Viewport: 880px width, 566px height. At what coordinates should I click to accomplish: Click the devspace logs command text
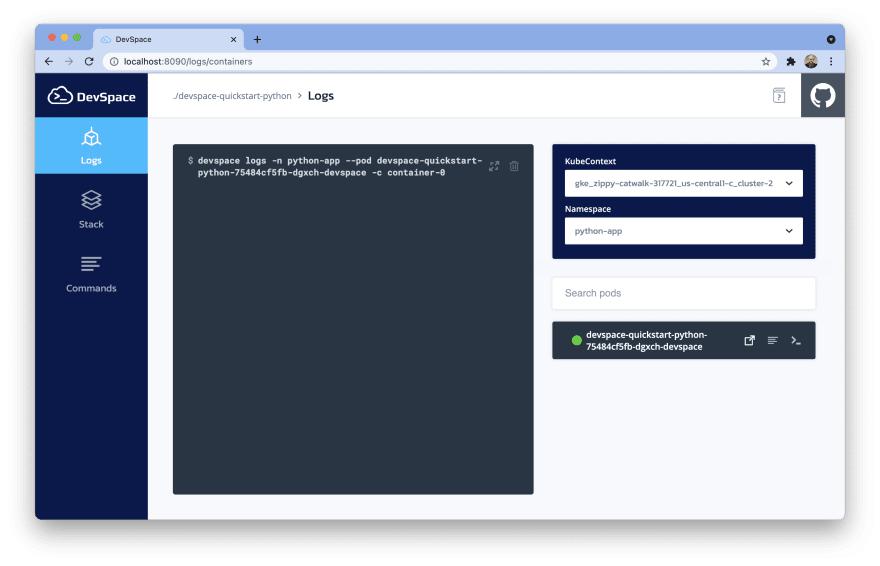pos(339,167)
